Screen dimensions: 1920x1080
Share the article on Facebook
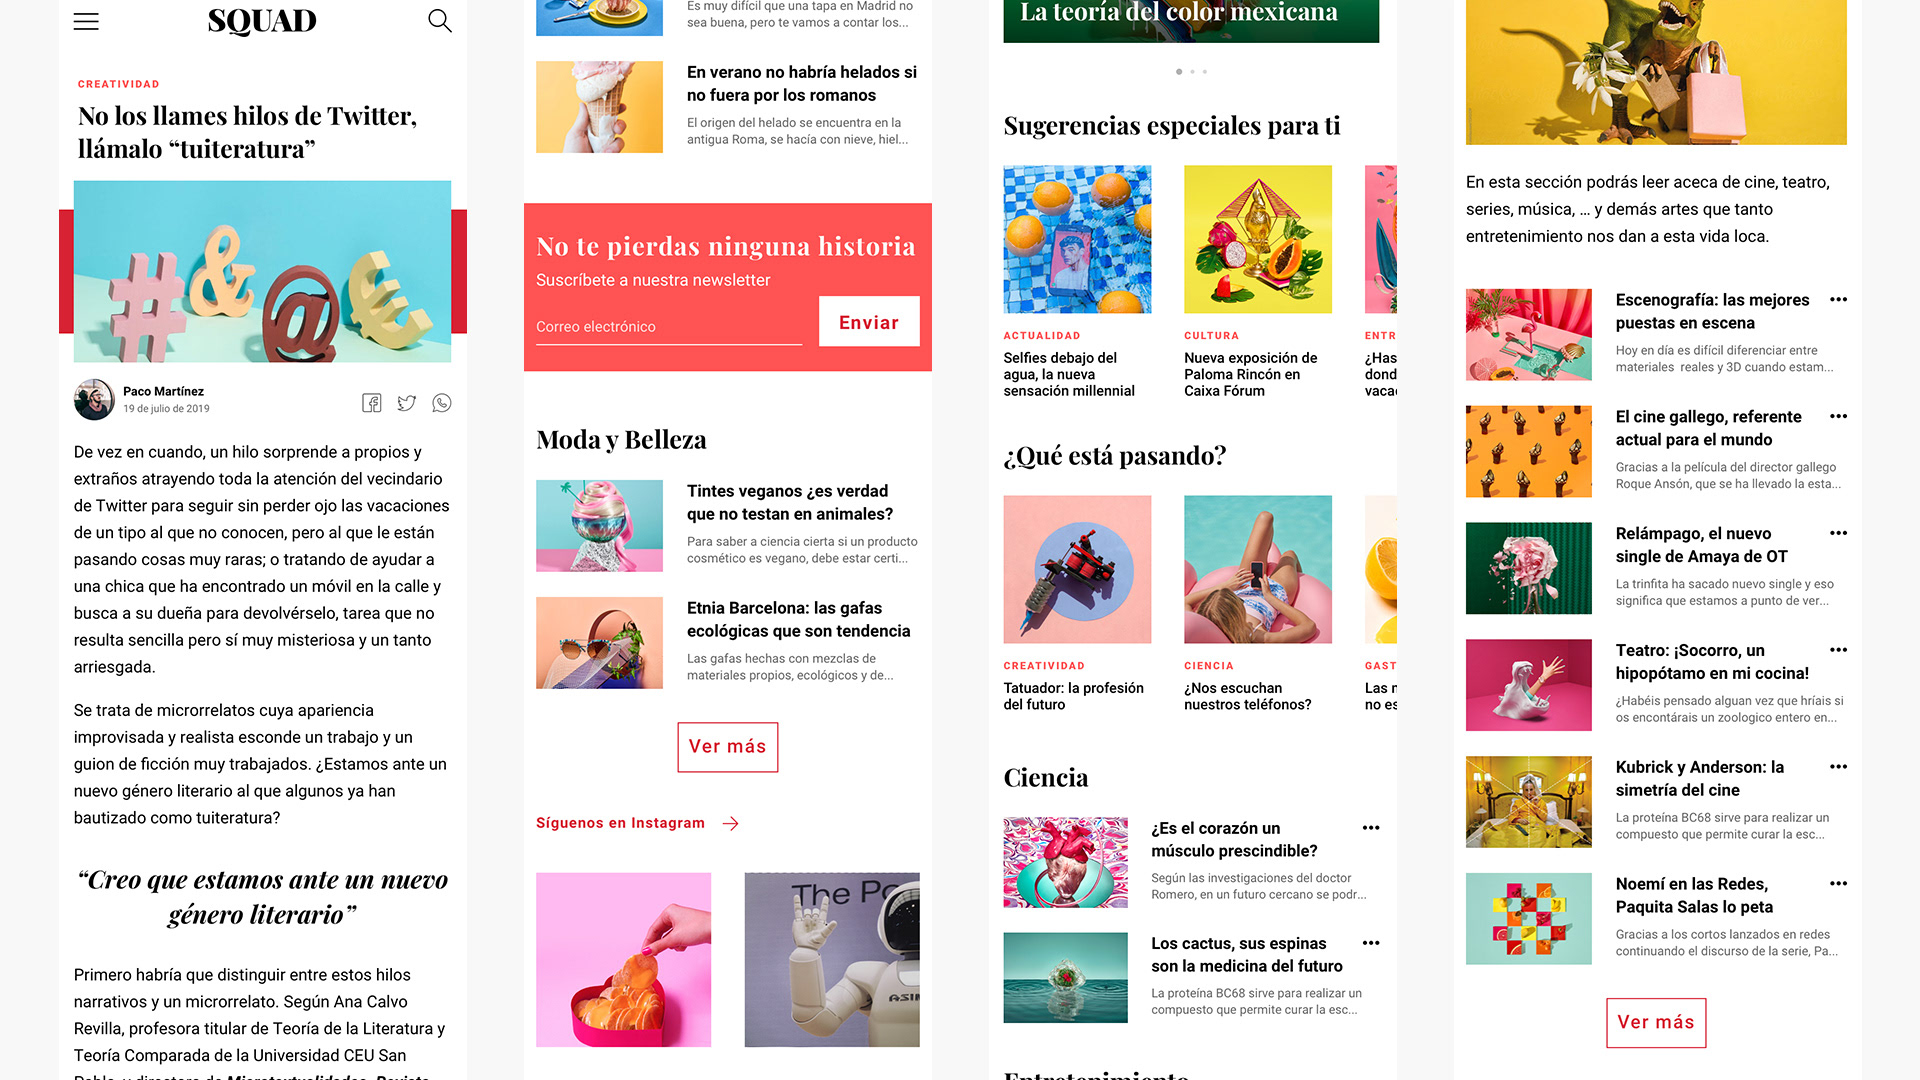(x=372, y=403)
